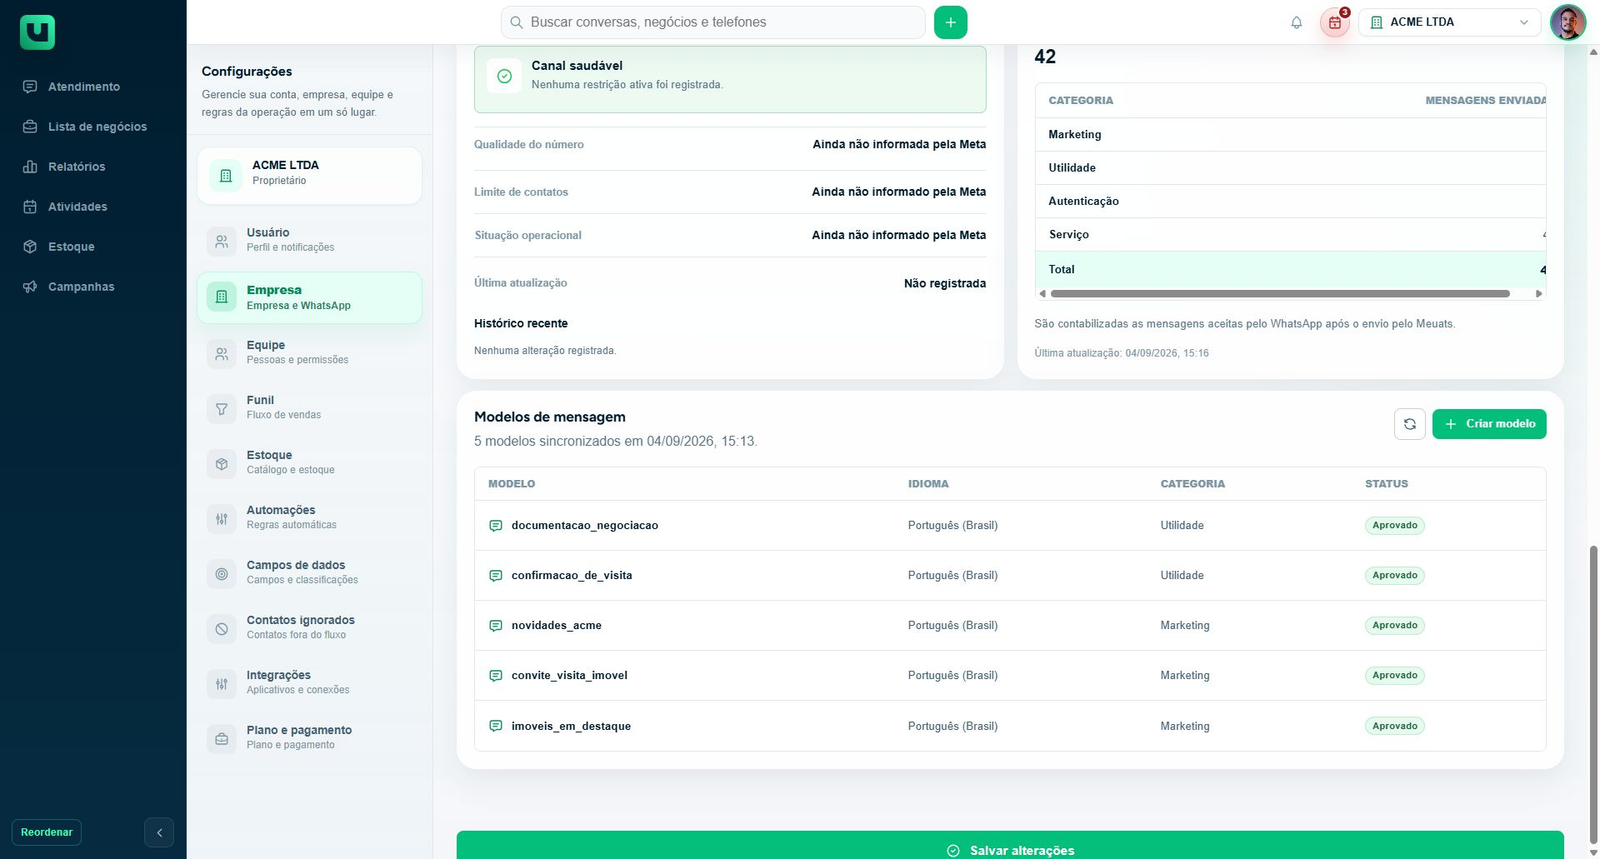Click the Estoque box icon in sidebar
The image size is (1600, 859).
(x=30, y=247)
